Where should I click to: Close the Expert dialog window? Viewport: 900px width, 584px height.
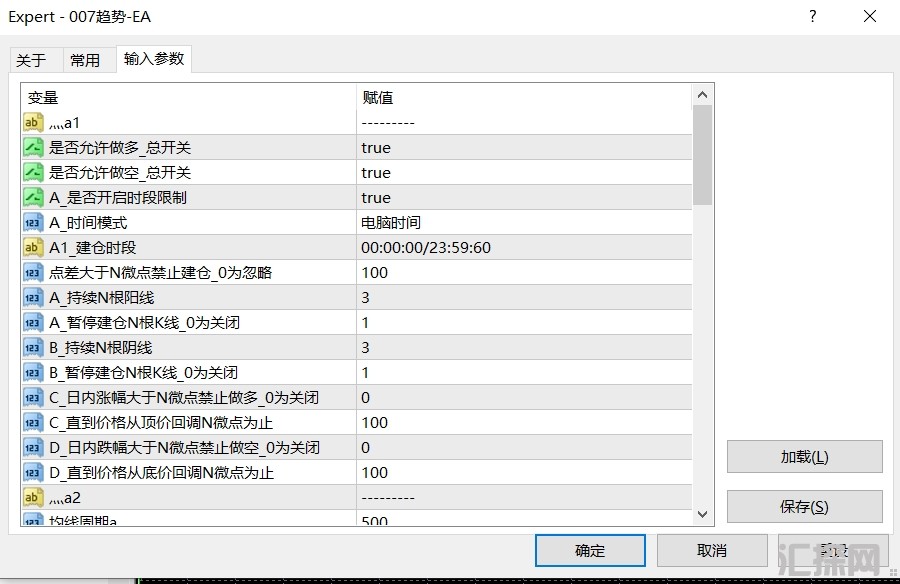tap(870, 16)
